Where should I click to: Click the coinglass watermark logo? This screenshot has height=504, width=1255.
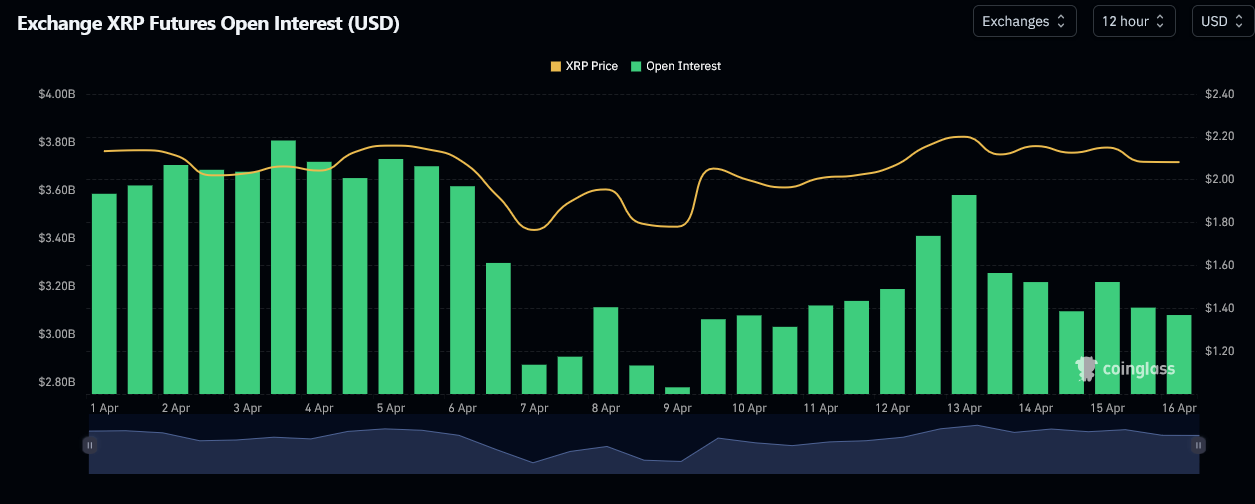1125,369
